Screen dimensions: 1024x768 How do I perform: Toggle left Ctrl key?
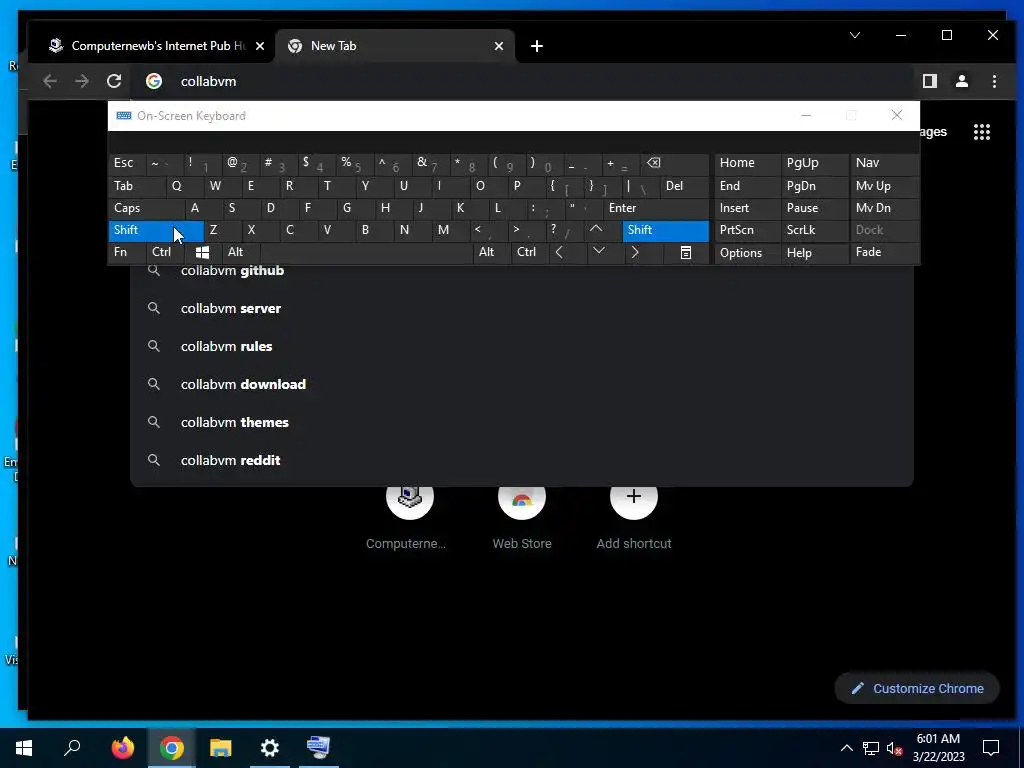tap(165, 252)
